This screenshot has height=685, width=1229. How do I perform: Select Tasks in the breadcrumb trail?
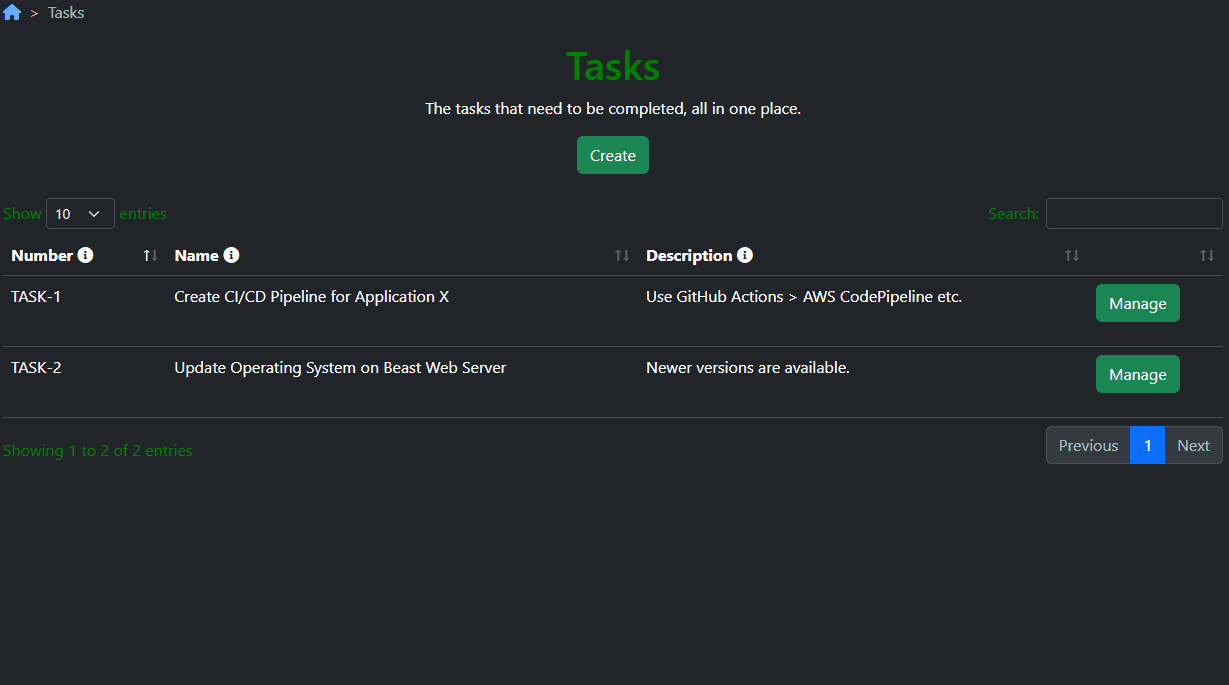(65, 12)
